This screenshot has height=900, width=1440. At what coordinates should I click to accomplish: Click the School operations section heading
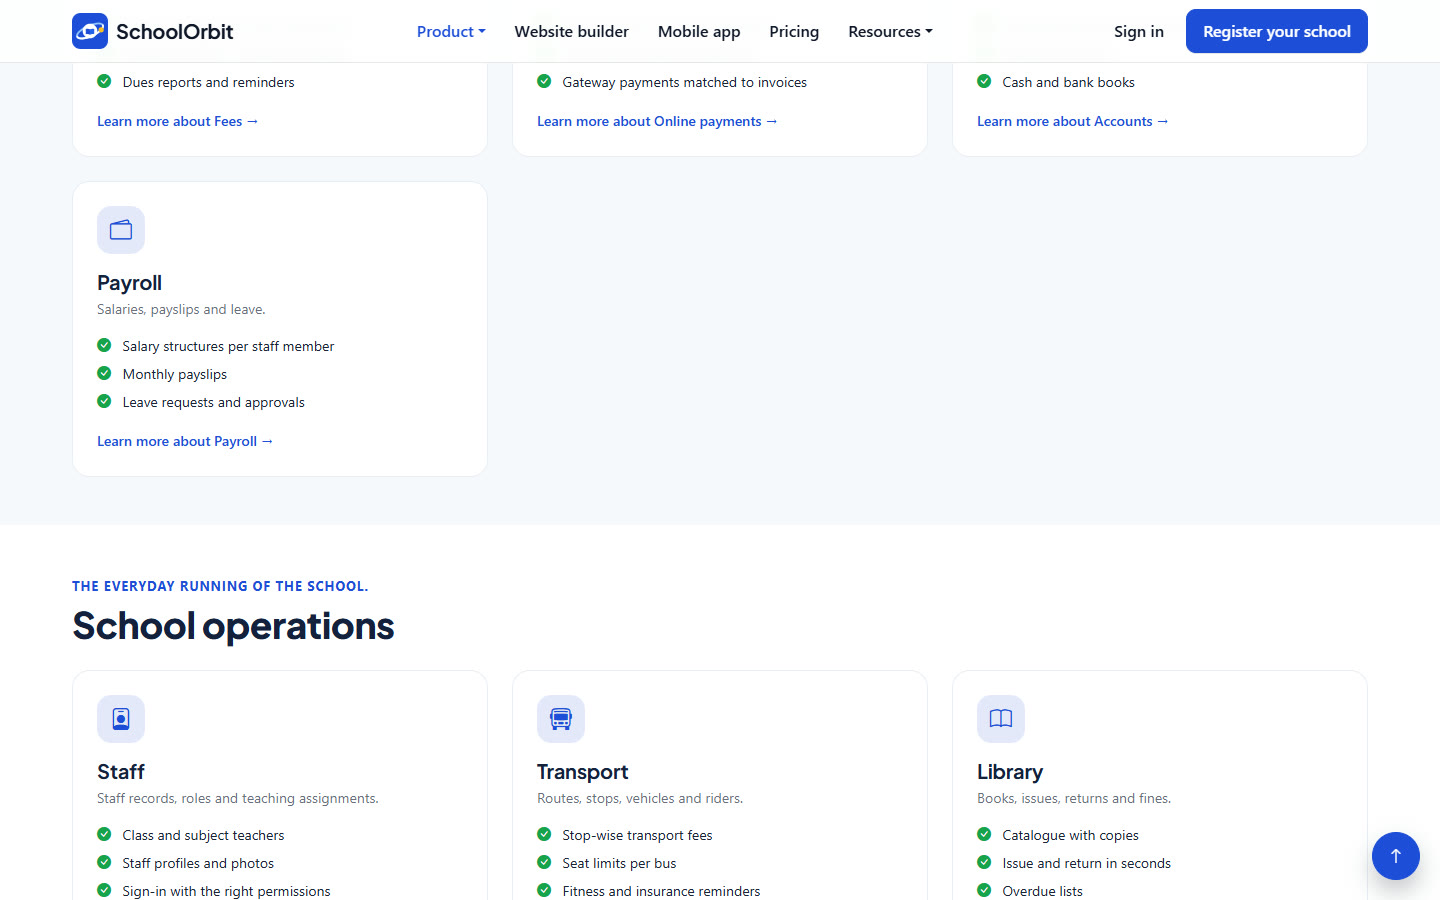(x=233, y=626)
